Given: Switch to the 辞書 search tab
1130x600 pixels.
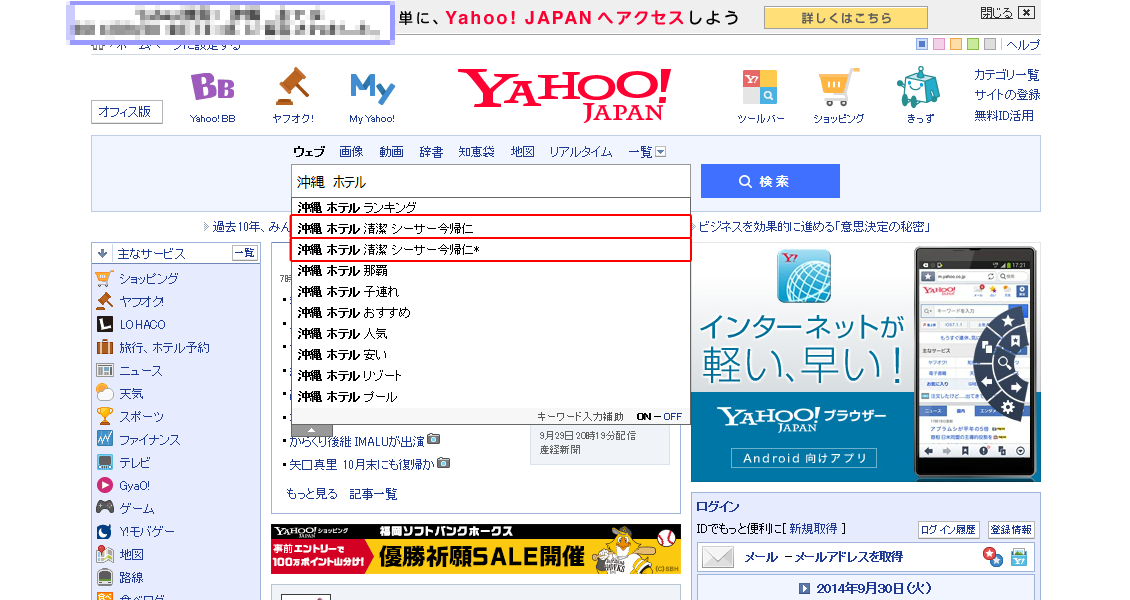Looking at the screenshot, I should pos(431,152).
